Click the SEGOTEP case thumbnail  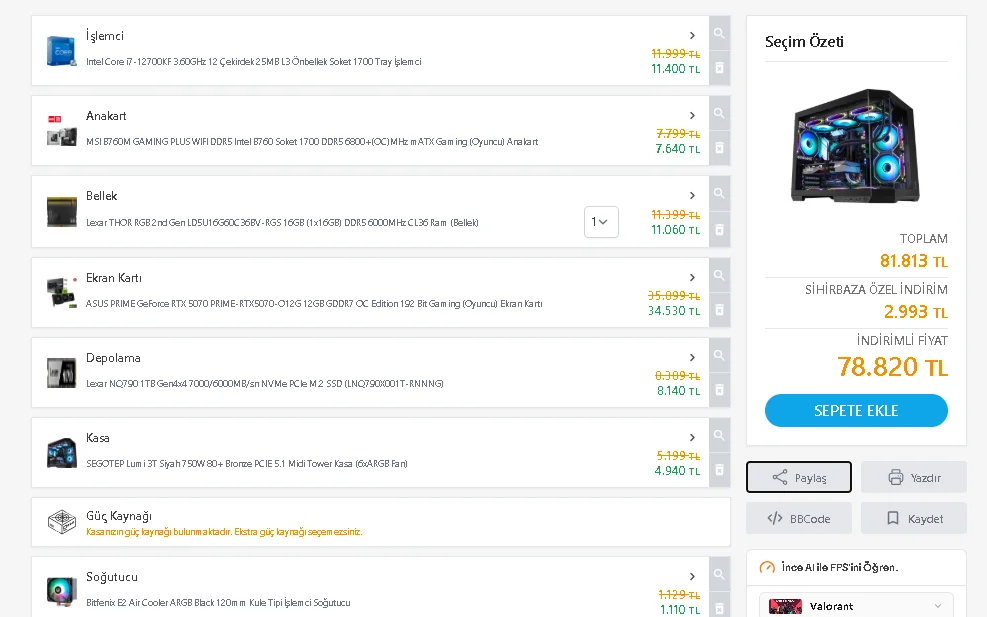[x=62, y=453]
